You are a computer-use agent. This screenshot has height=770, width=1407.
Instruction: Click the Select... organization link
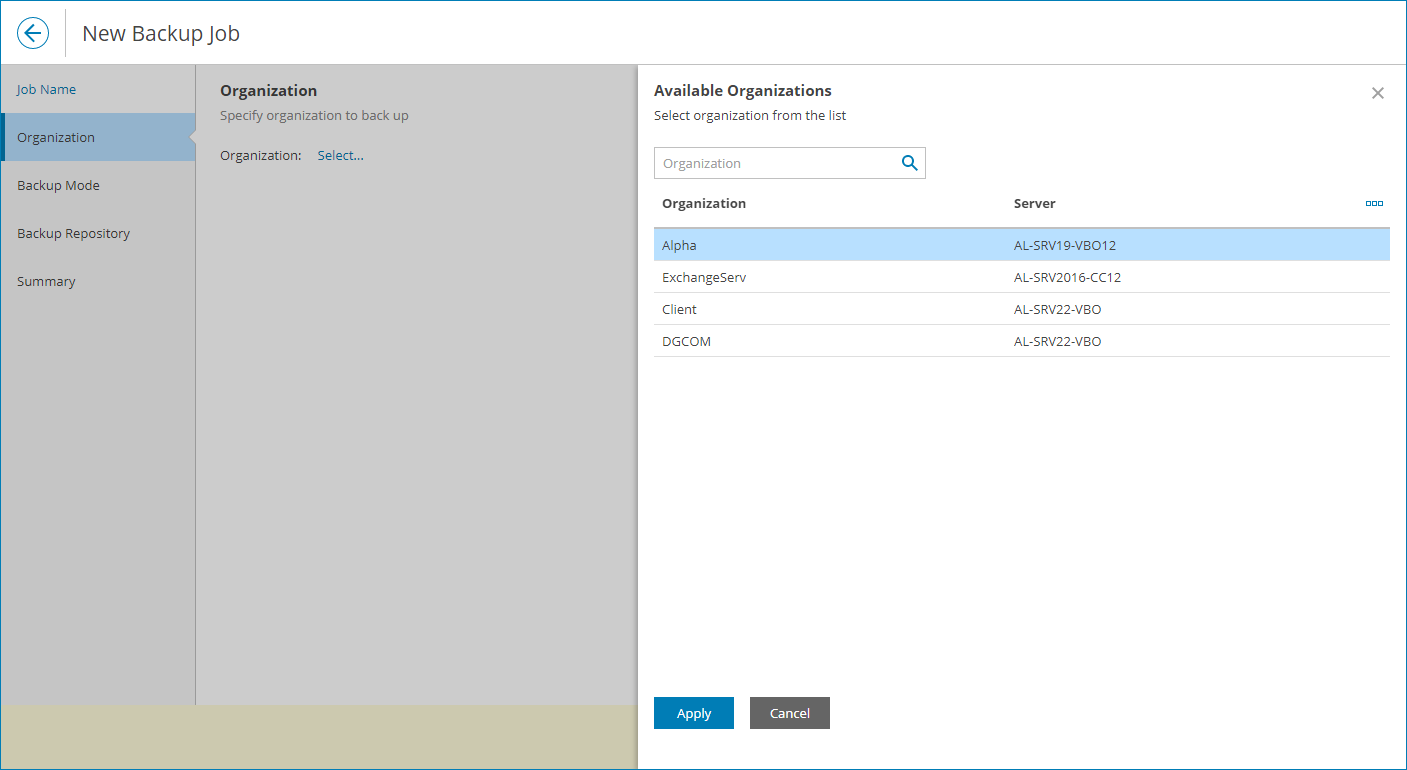tap(341, 155)
